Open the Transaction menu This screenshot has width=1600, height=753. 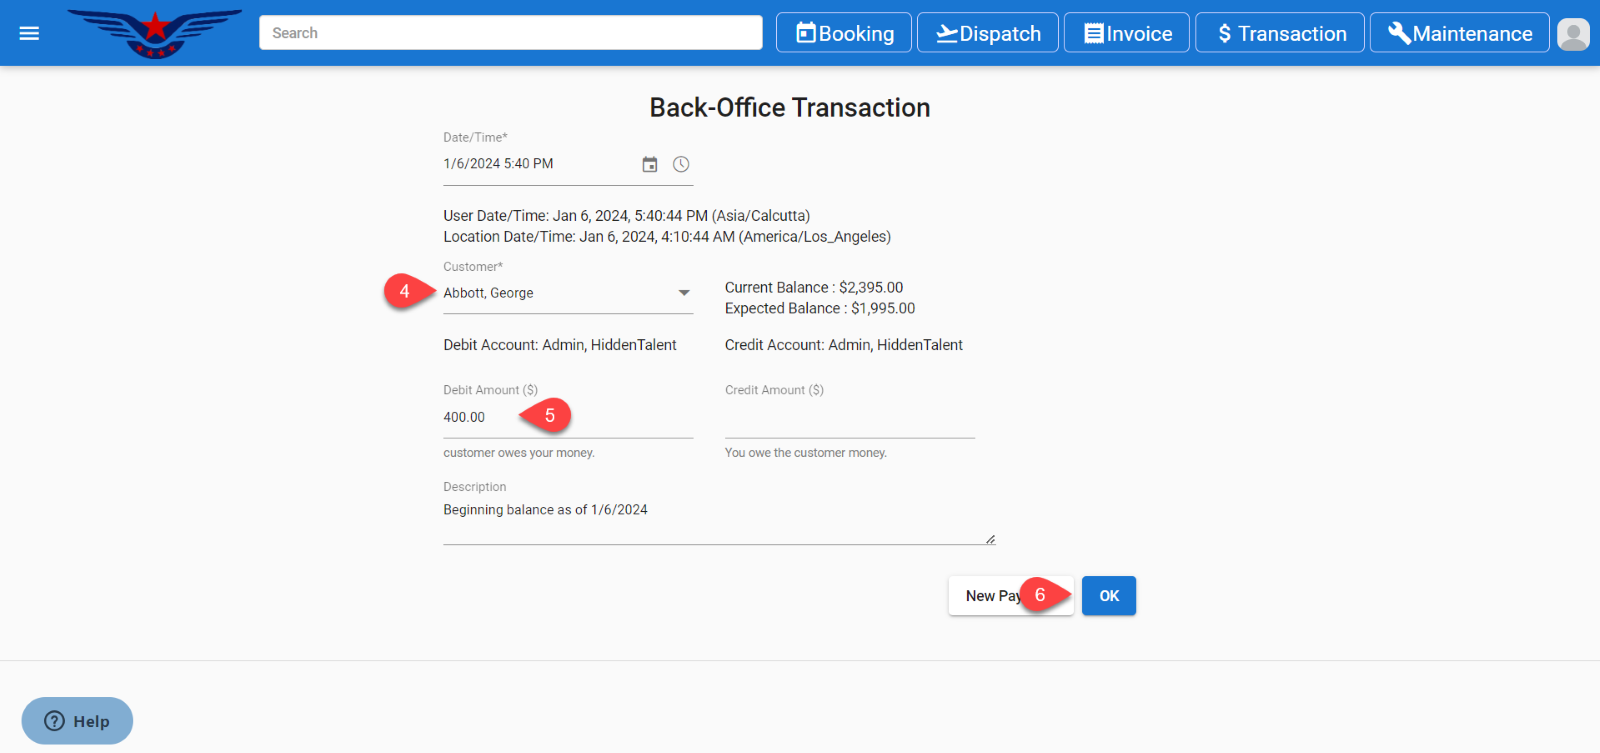coord(1280,33)
